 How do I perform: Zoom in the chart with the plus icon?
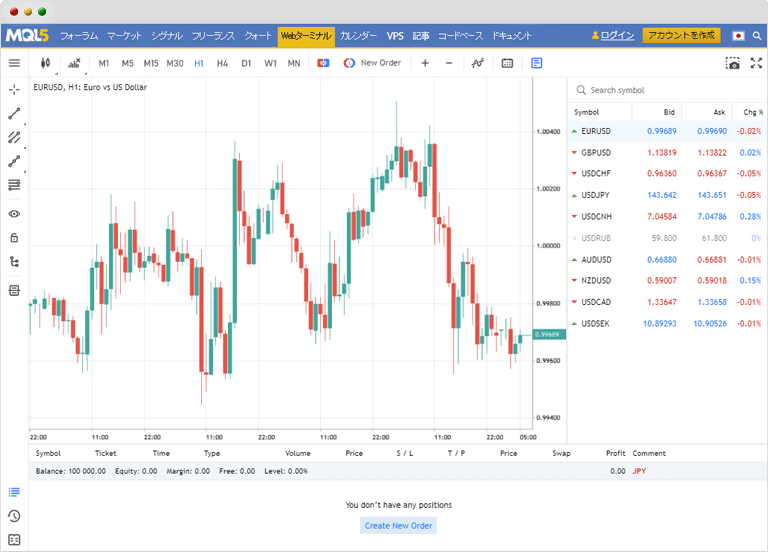tap(425, 63)
